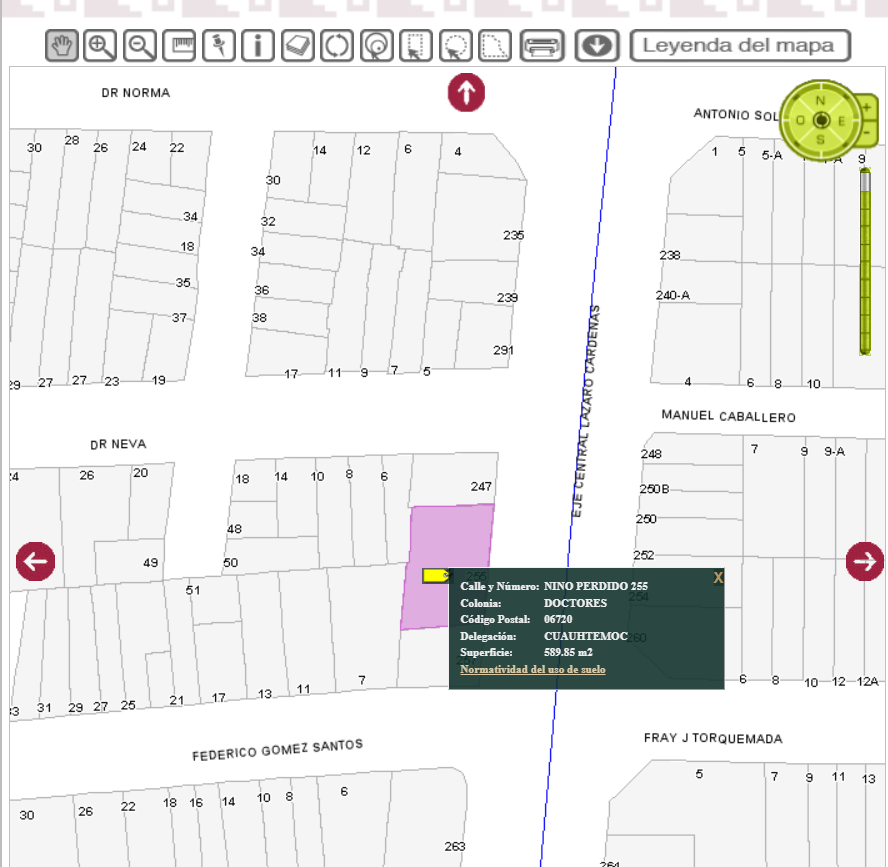This screenshot has width=888, height=867.
Task: Click the download arrow icon
Action: (x=597, y=46)
